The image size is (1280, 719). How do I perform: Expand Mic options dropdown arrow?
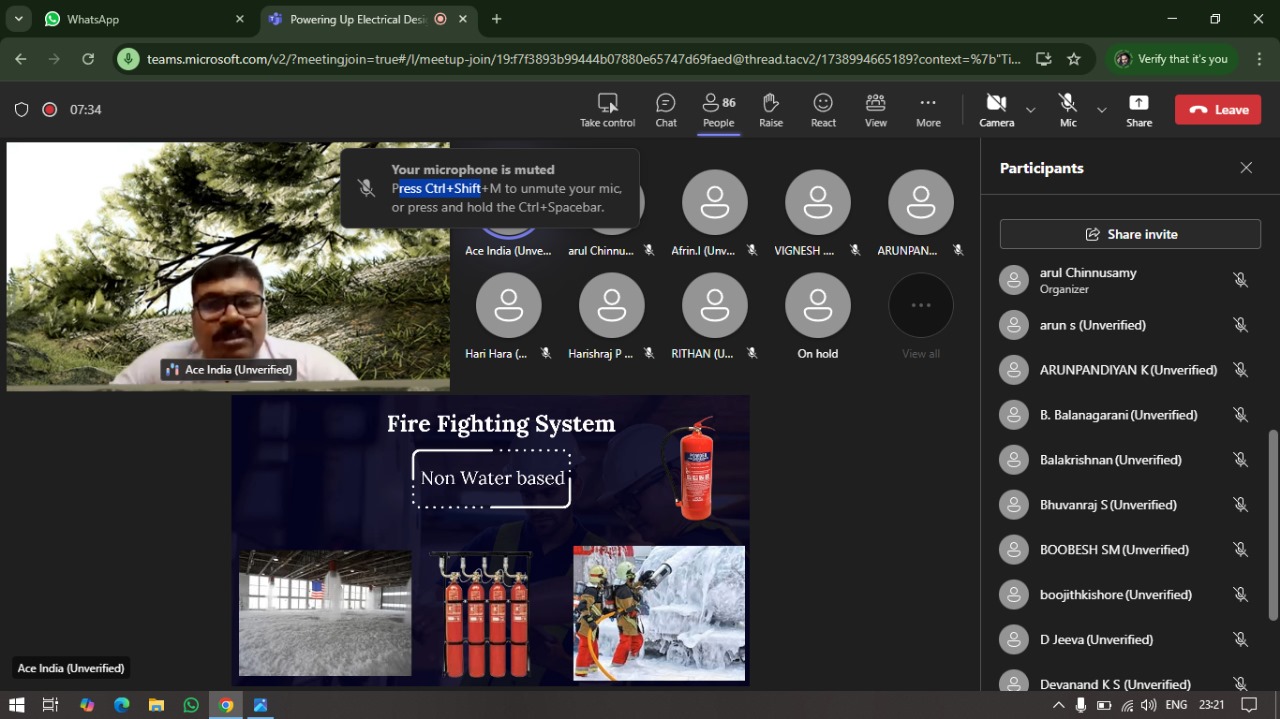click(1102, 110)
